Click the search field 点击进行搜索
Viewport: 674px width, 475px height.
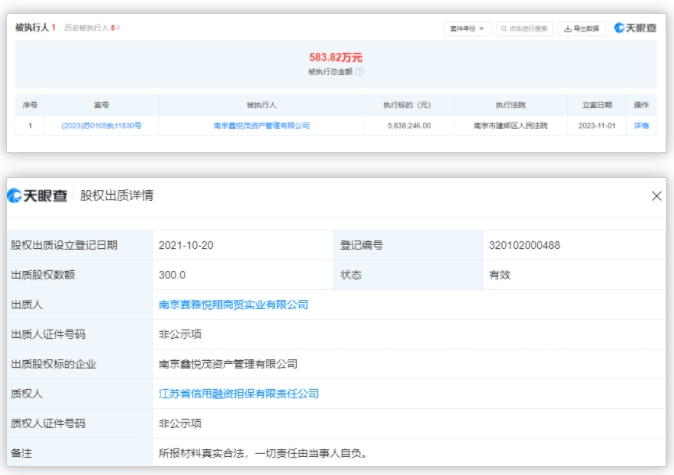[x=524, y=29]
